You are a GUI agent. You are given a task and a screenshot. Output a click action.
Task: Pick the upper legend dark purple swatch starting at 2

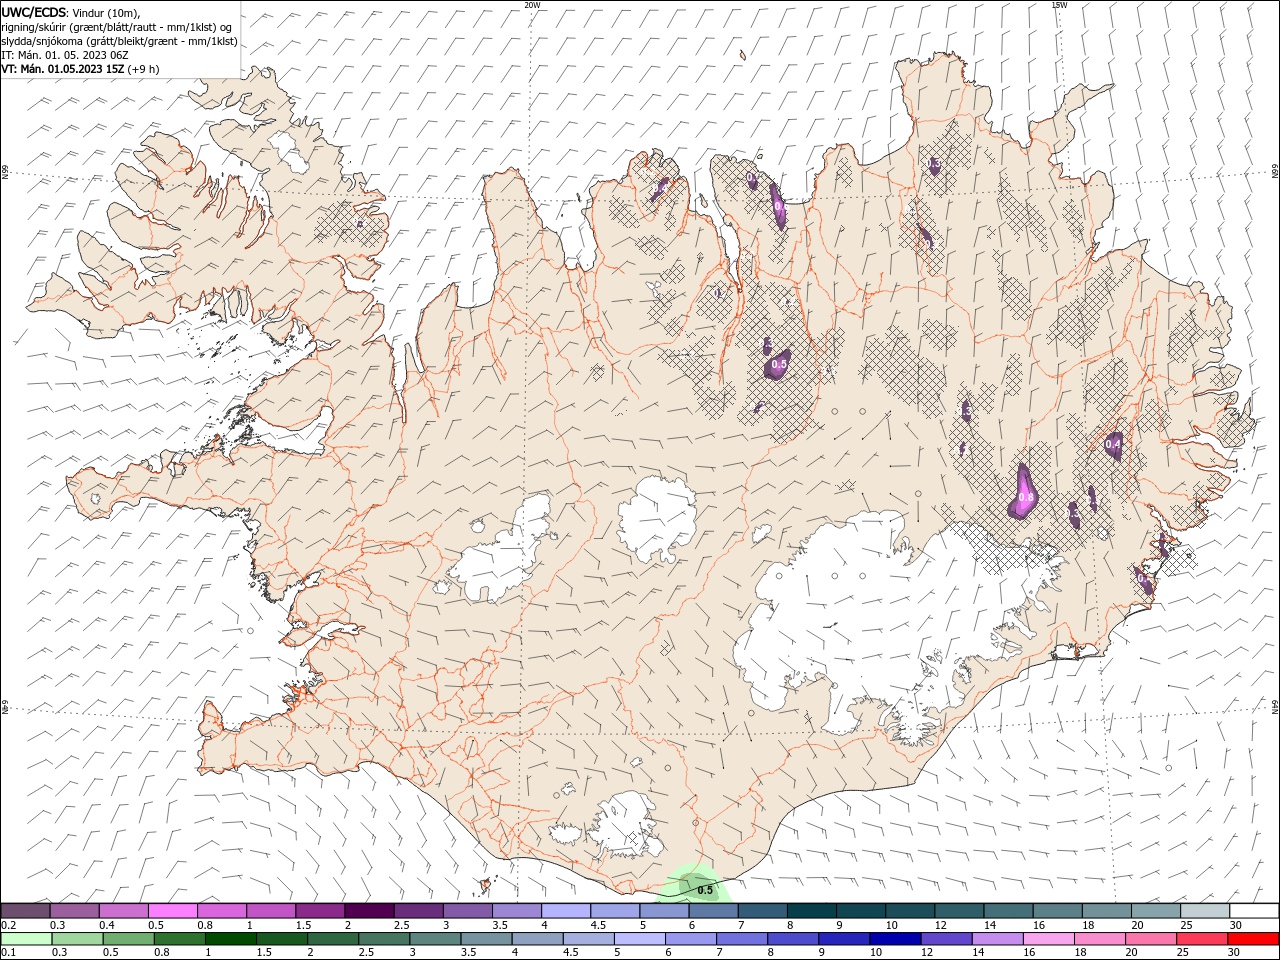point(369,911)
